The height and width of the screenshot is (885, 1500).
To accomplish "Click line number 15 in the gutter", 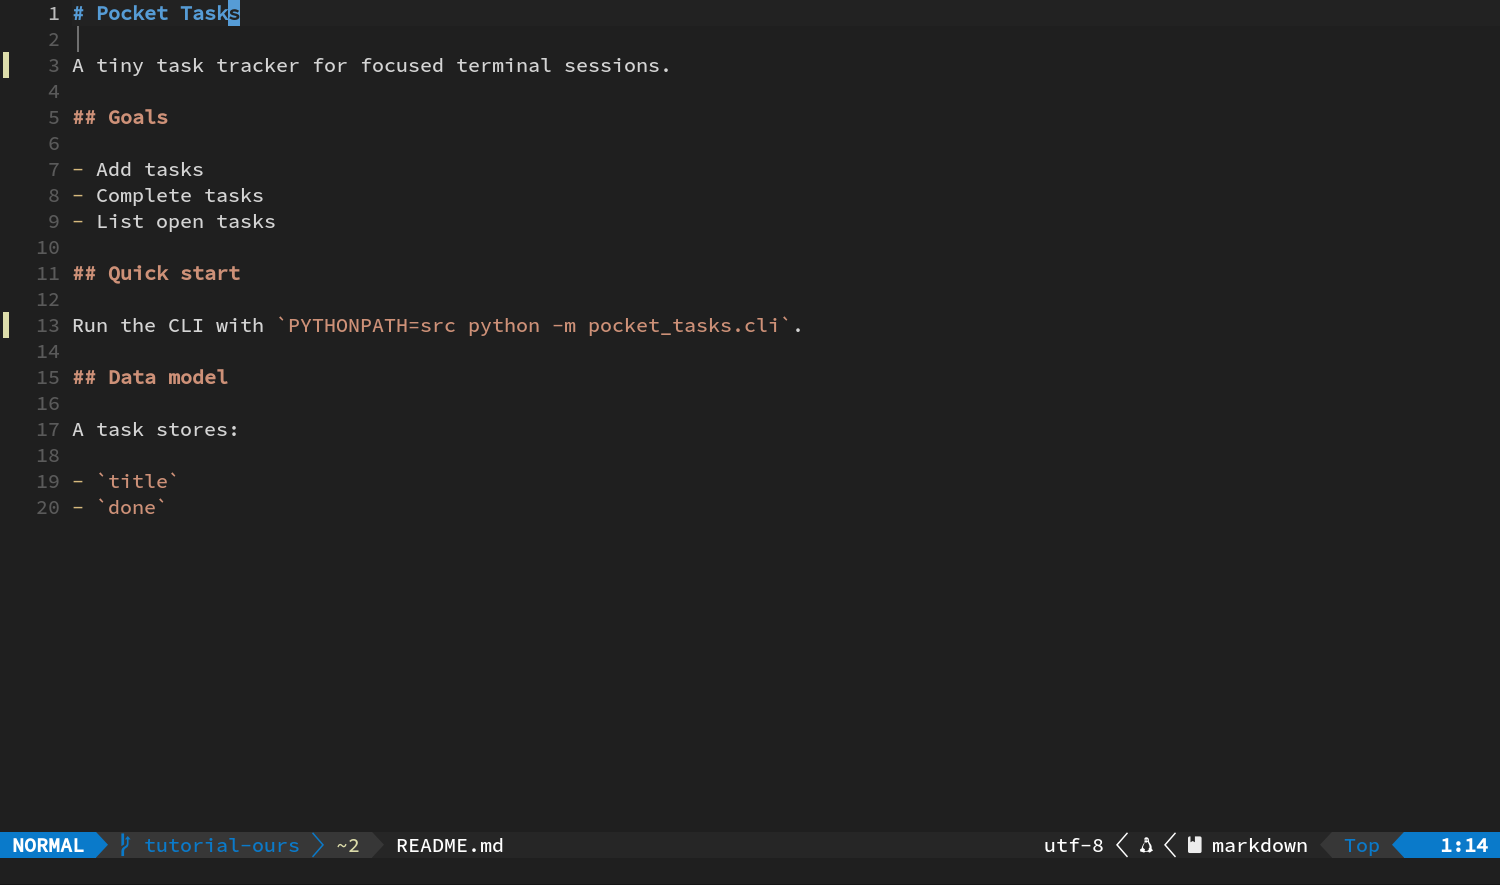I will point(48,377).
